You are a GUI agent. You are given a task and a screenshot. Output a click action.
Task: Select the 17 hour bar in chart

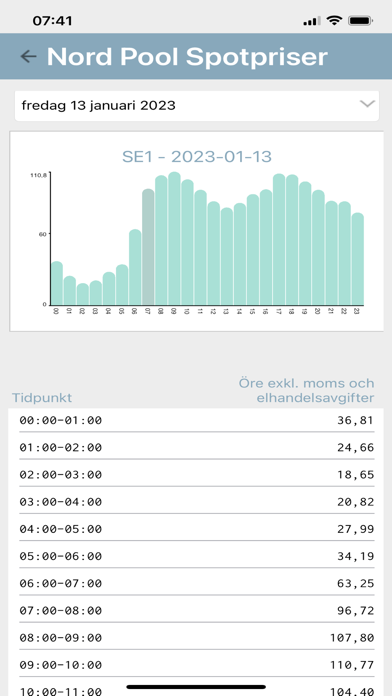pyautogui.click(x=279, y=240)
